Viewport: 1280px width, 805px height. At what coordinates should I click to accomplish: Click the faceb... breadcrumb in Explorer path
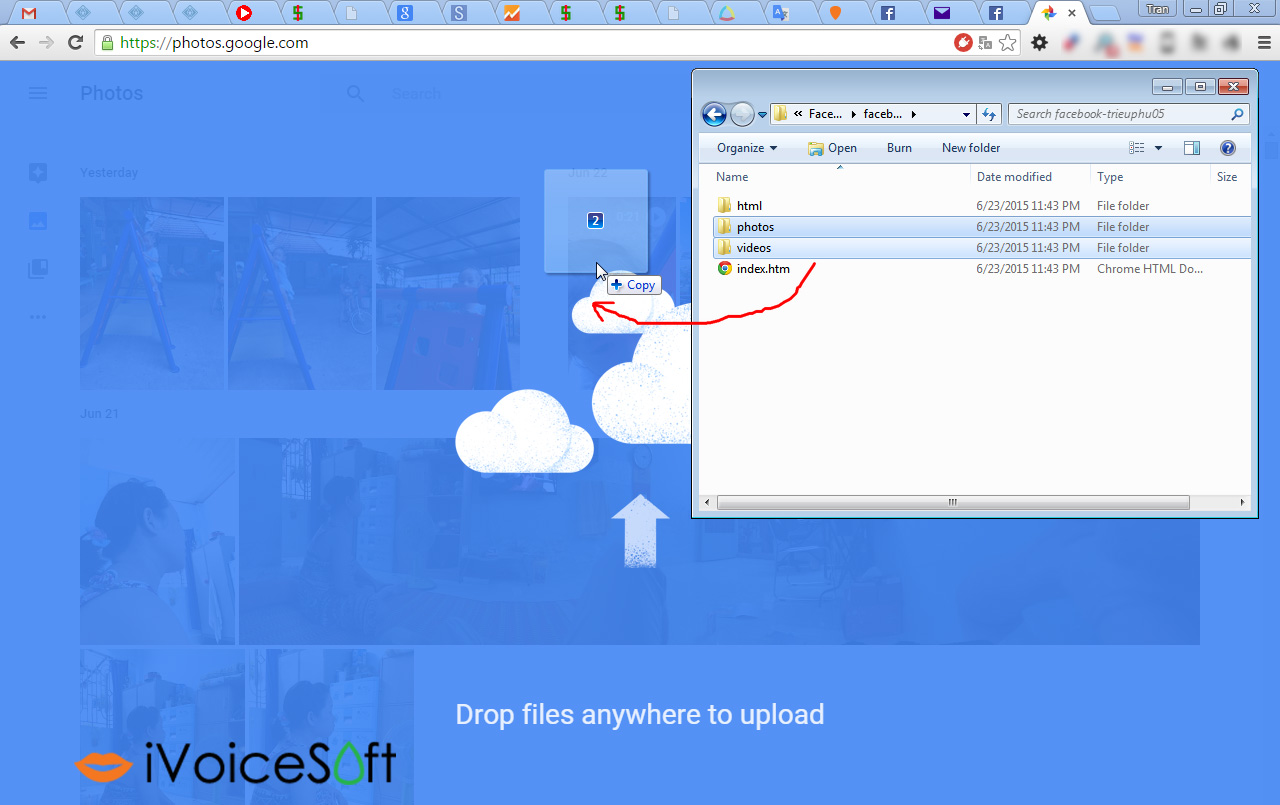[x=882, y=114]
